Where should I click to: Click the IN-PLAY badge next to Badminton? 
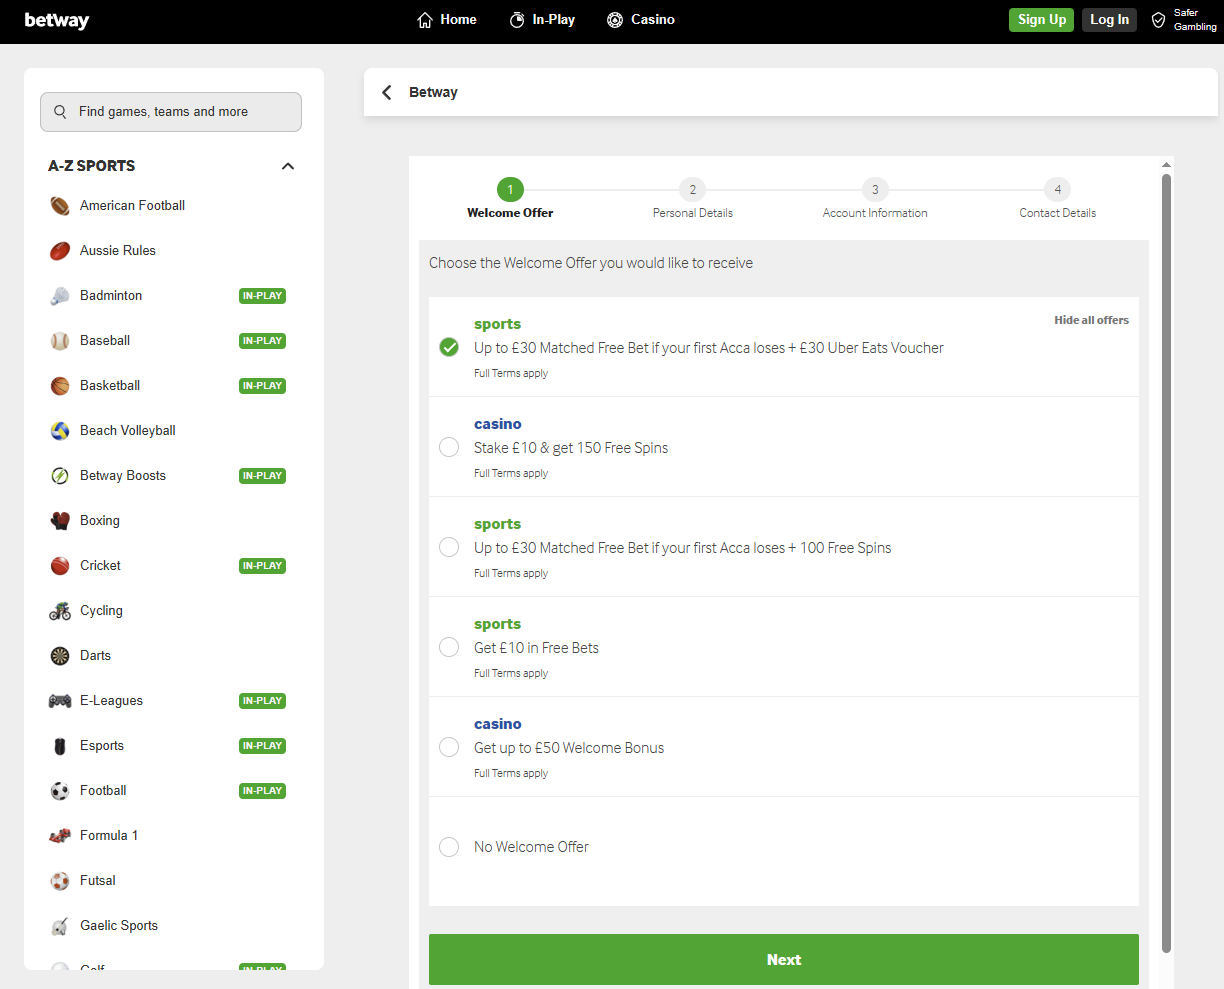point(262,296)
